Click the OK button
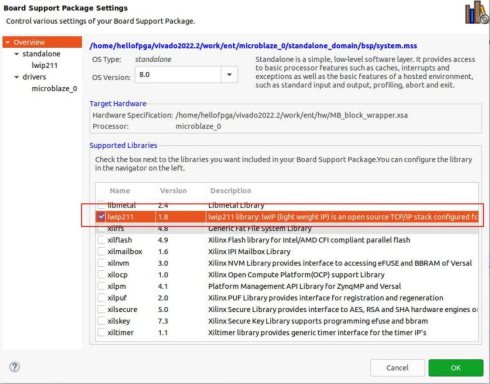Screen dimensions: 490x384 [x=456, y=368]
